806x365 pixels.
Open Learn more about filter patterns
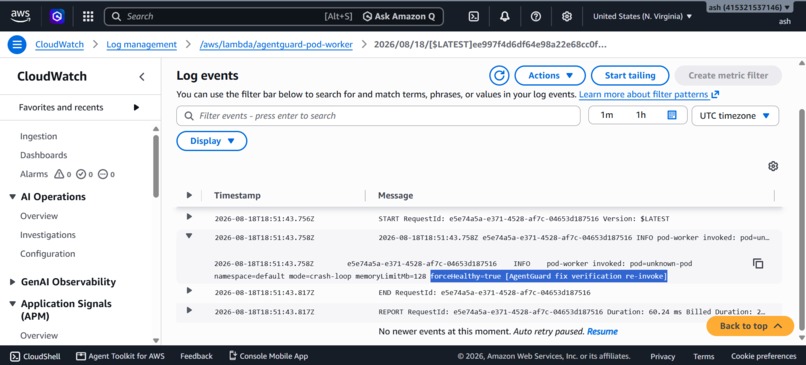click(x=649, y=95)
